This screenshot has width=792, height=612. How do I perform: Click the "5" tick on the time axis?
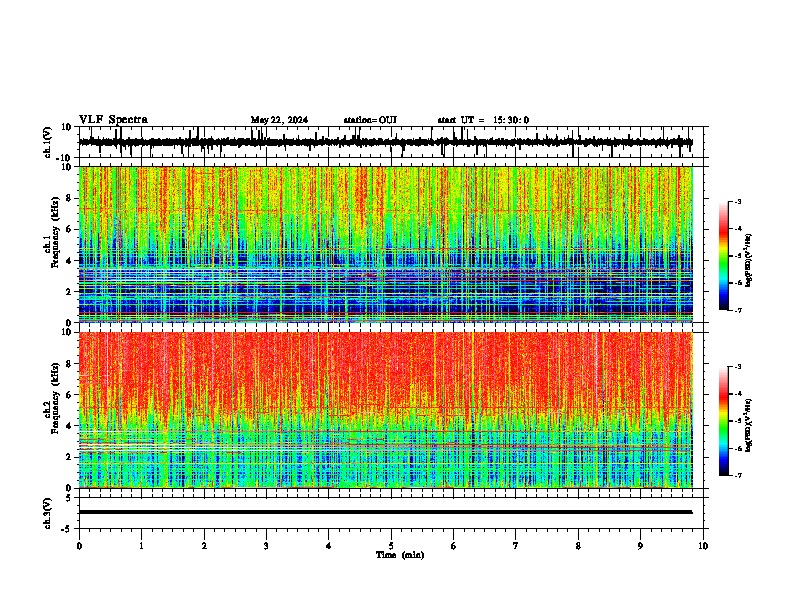point(391,546)
